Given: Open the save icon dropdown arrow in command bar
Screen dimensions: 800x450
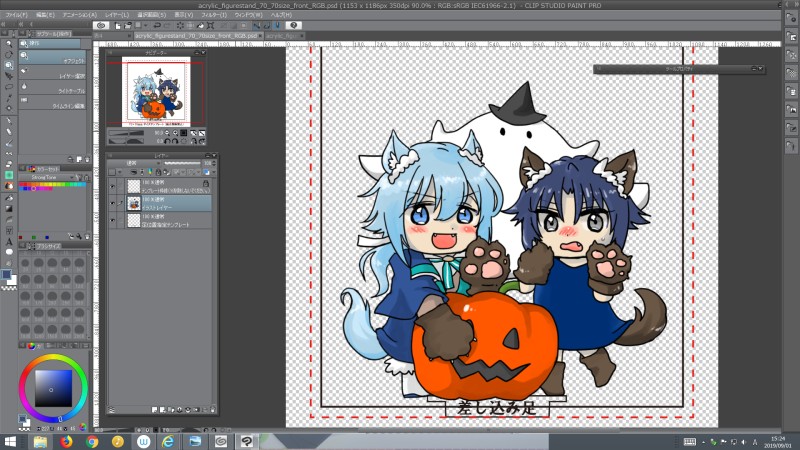Looking at the screenshot, I should tap(146, 26).
